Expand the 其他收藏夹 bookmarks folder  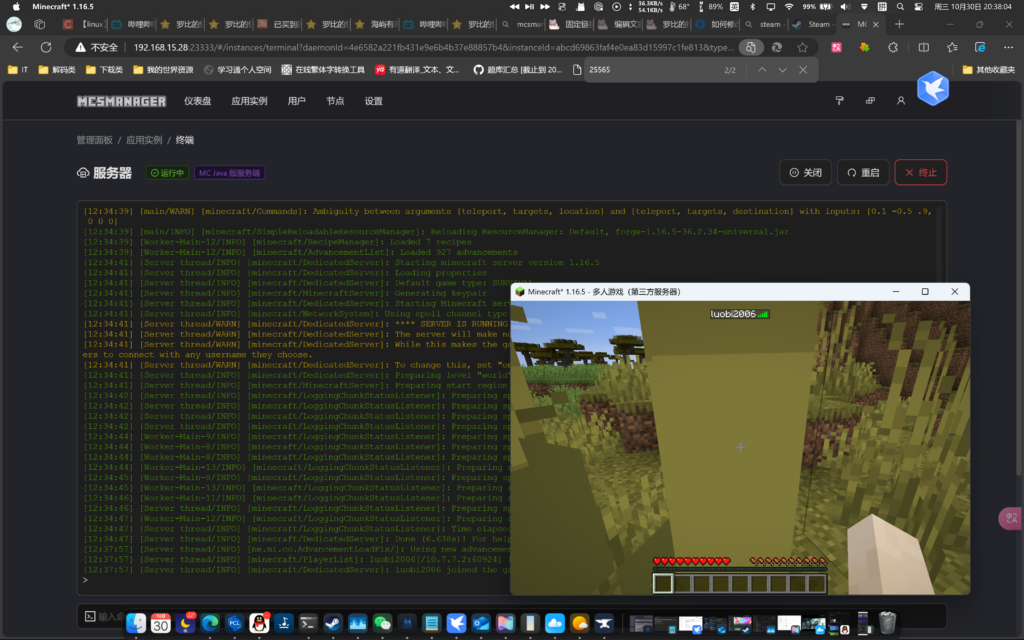pyautogui.click(x=987, y=70)
